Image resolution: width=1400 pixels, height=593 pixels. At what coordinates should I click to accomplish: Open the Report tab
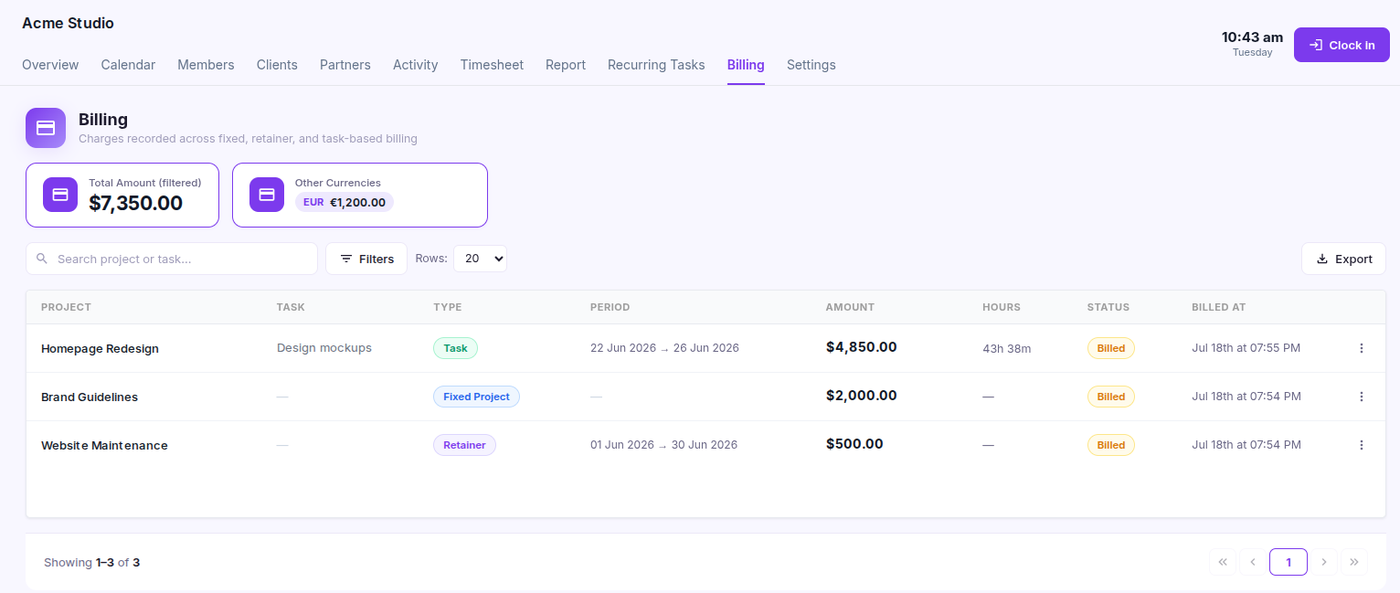pos(565,65)
